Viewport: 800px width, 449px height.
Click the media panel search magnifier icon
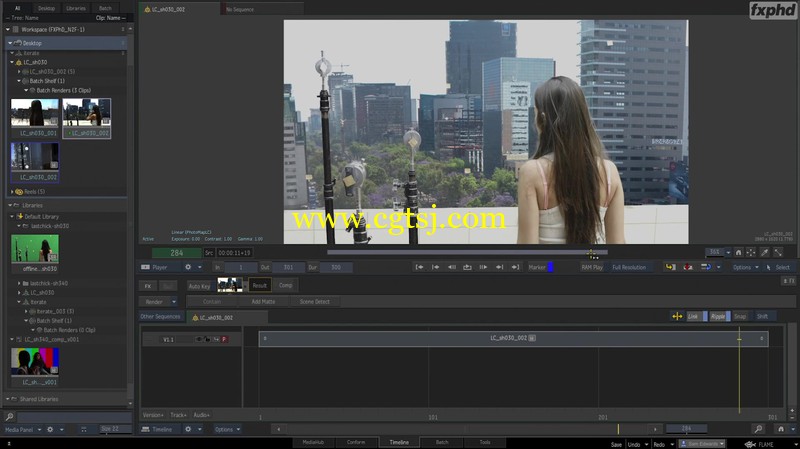click(x=9, y=417)
